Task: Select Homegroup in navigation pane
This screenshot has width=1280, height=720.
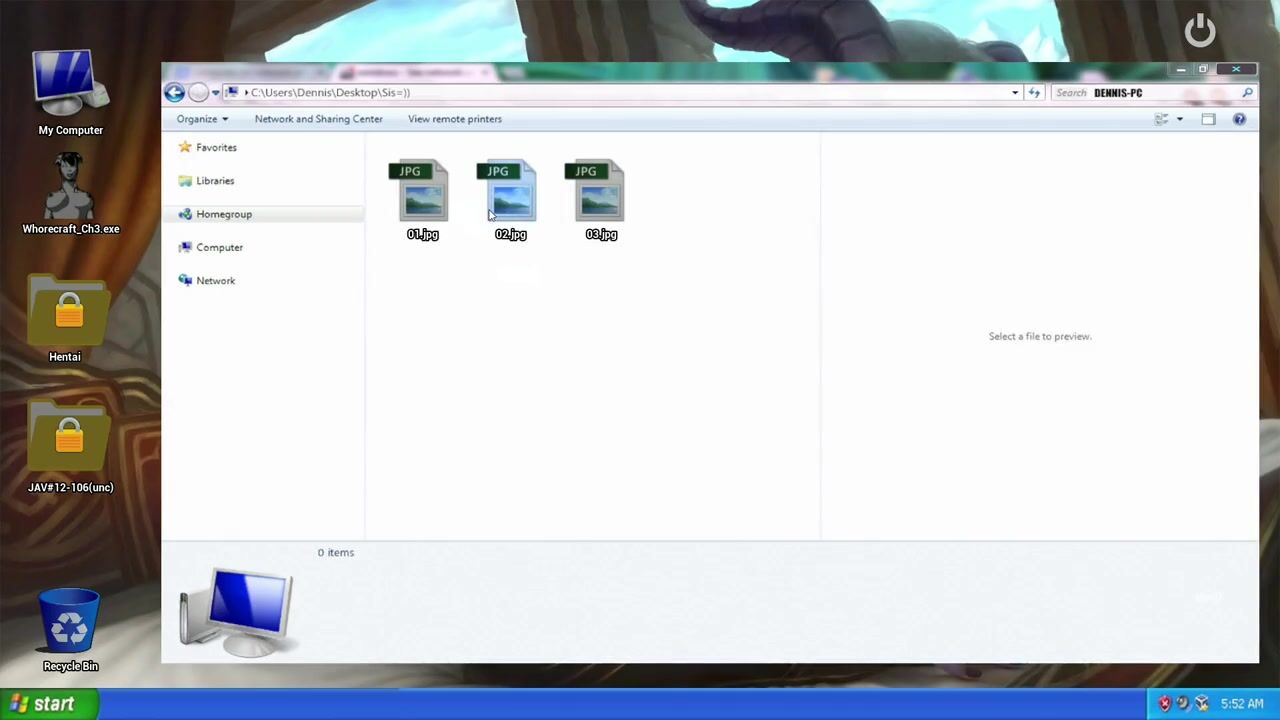Action: [x=223, y=214]
